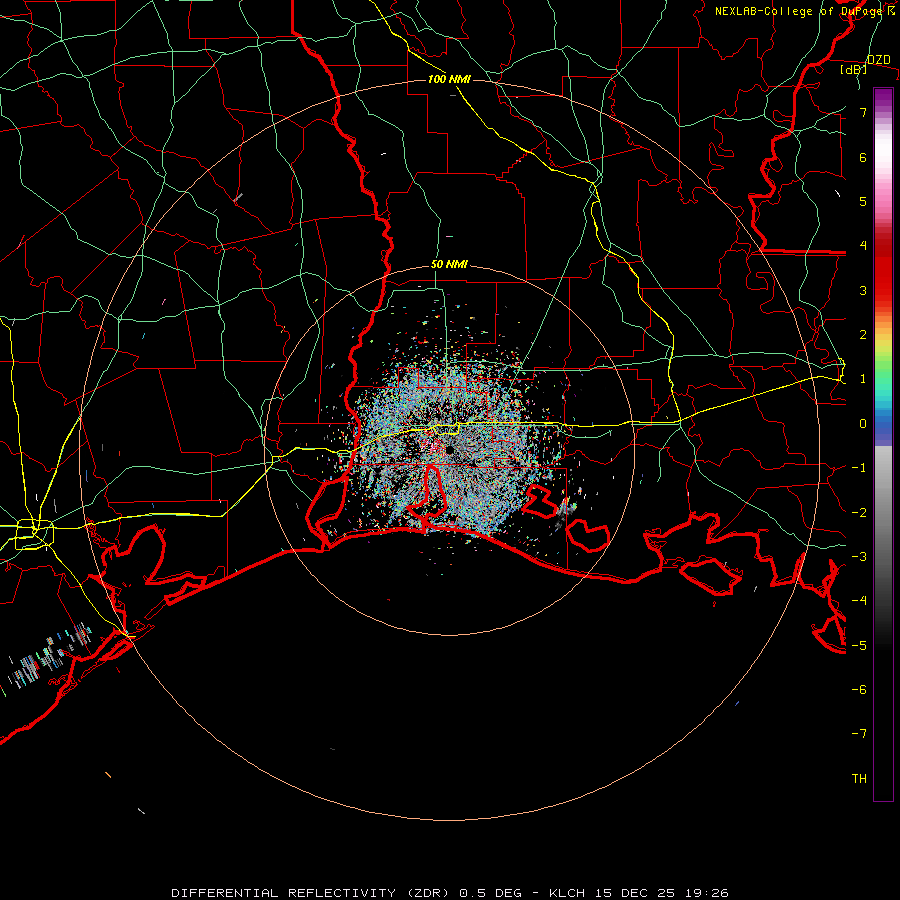Click the 5 tick label on the scale
Viewport: 900px width, 900px height.
[x=863, y=201]
